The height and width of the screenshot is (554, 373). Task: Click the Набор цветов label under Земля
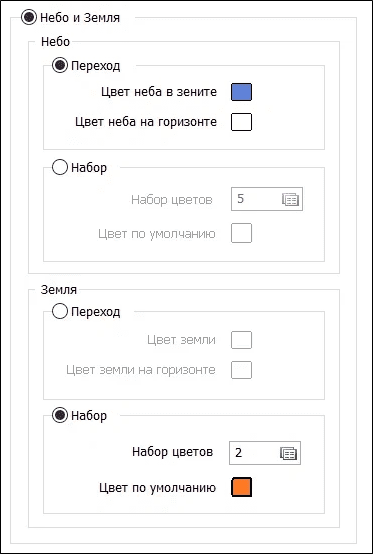coord(173,452)
